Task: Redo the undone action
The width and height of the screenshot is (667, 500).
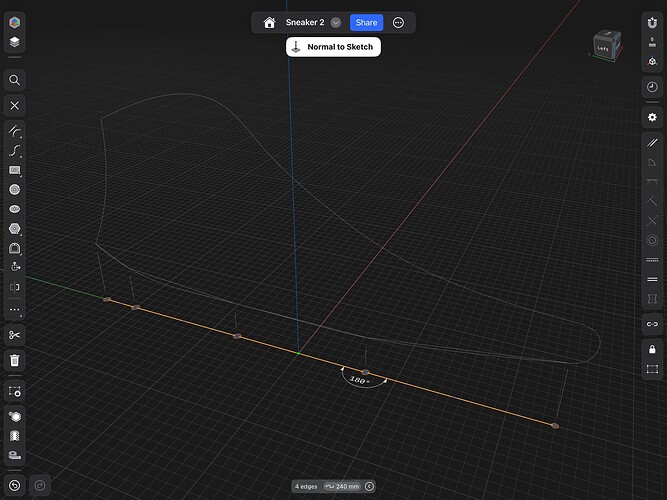Action: point(40,486)
